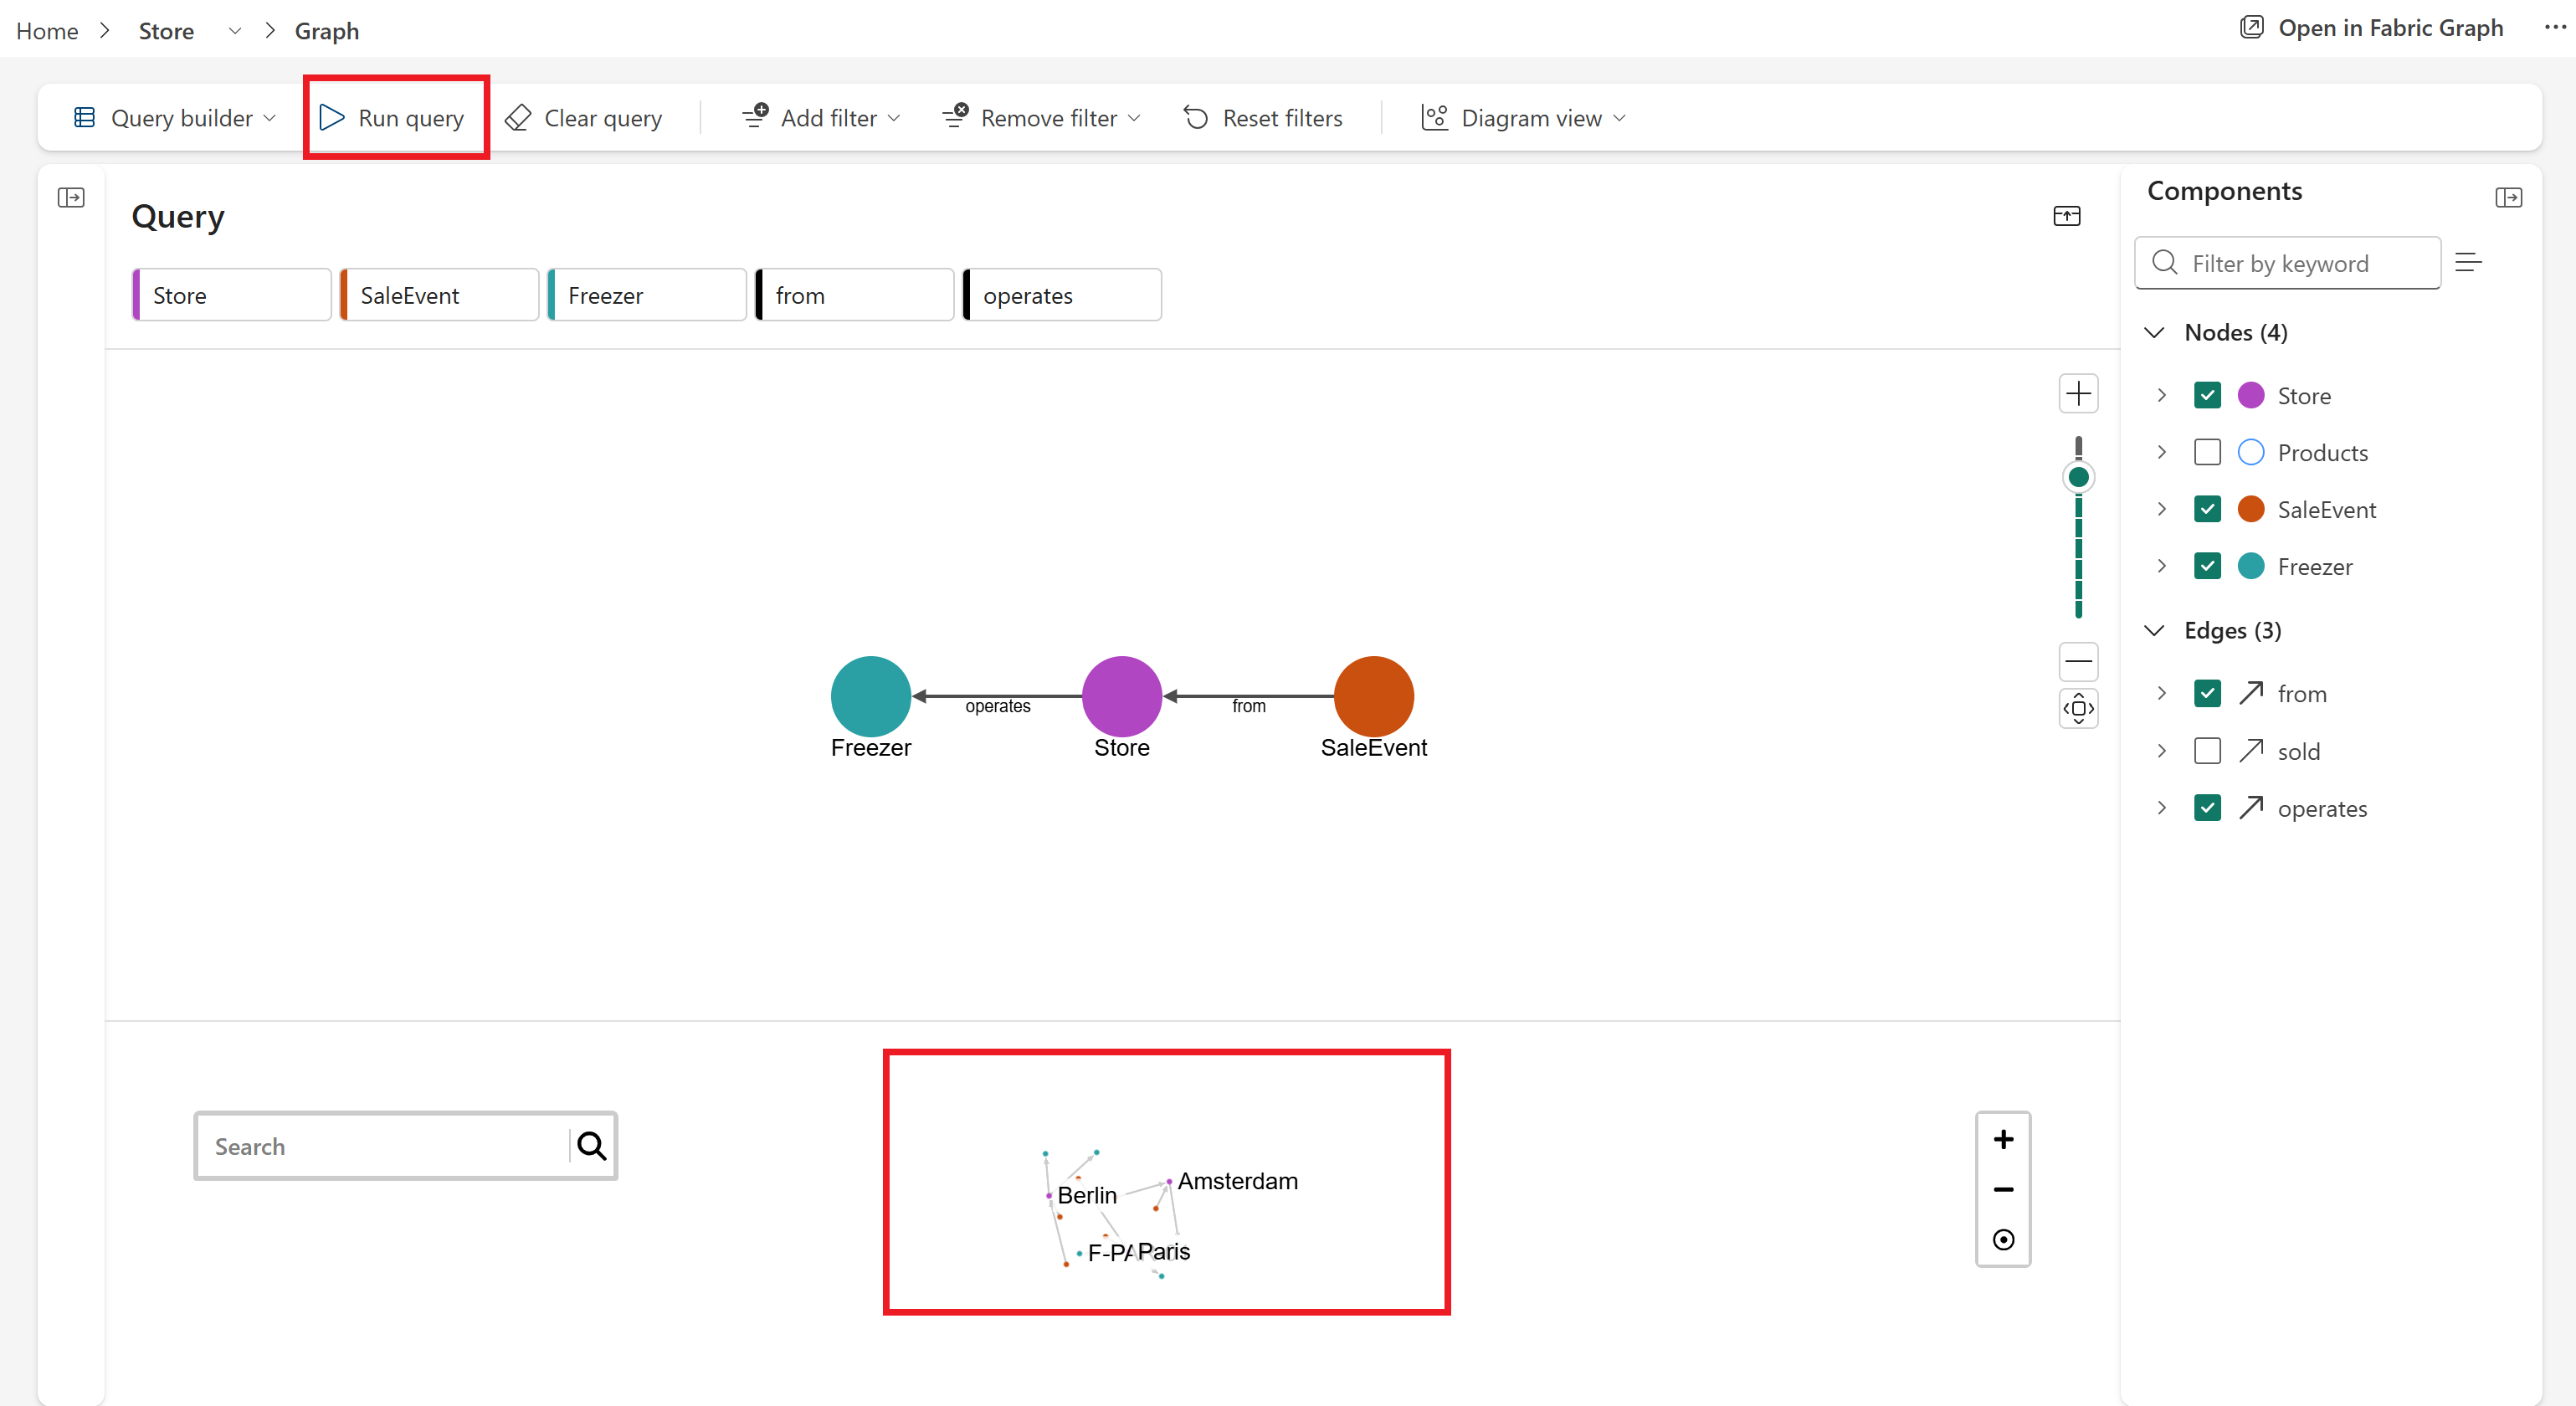Expand the Store node row
Screen dimensions: 2576x1406
pos(2161,395)
